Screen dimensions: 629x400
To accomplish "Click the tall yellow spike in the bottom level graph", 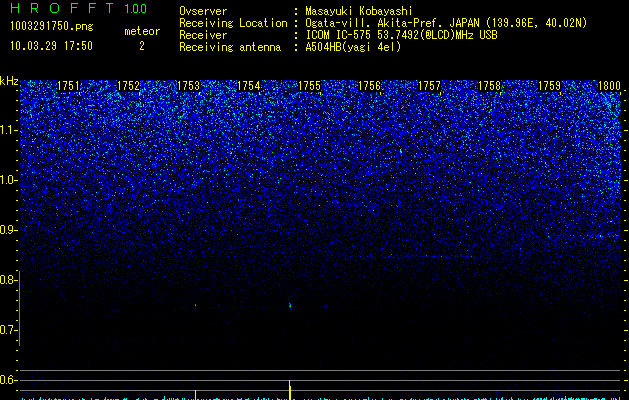I will (x=290, y=390).
